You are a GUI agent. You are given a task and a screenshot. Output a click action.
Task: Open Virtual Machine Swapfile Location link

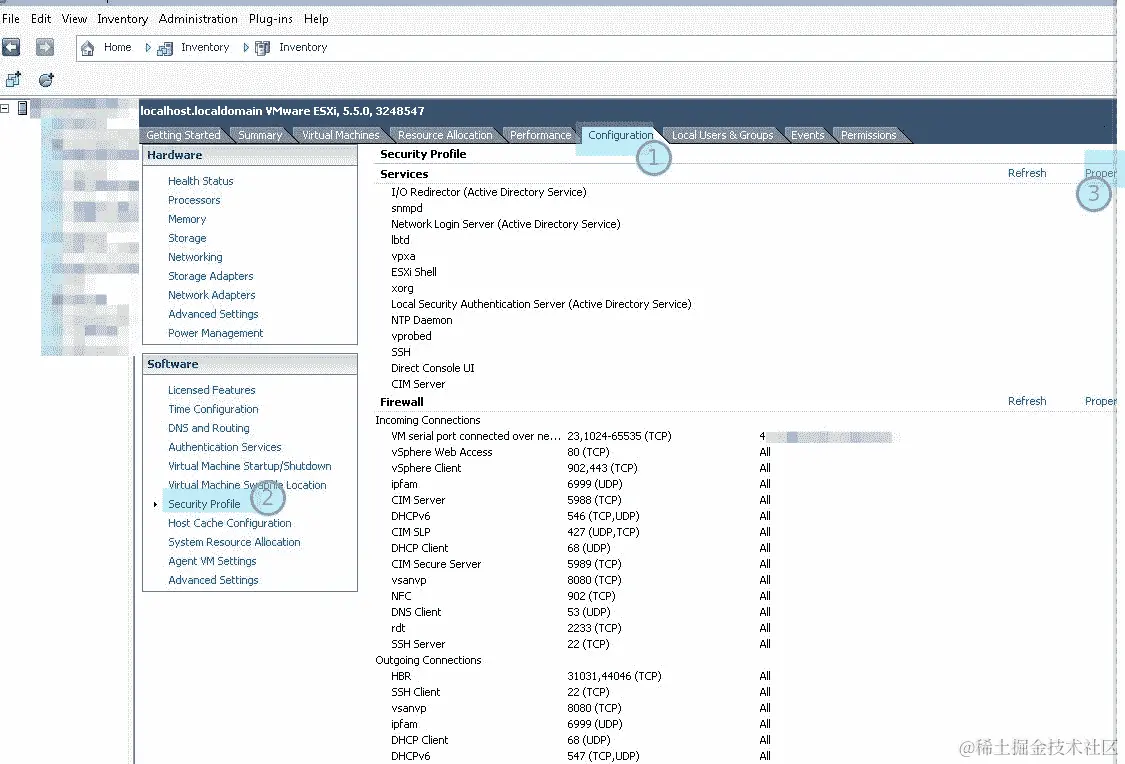pos(247,485)
